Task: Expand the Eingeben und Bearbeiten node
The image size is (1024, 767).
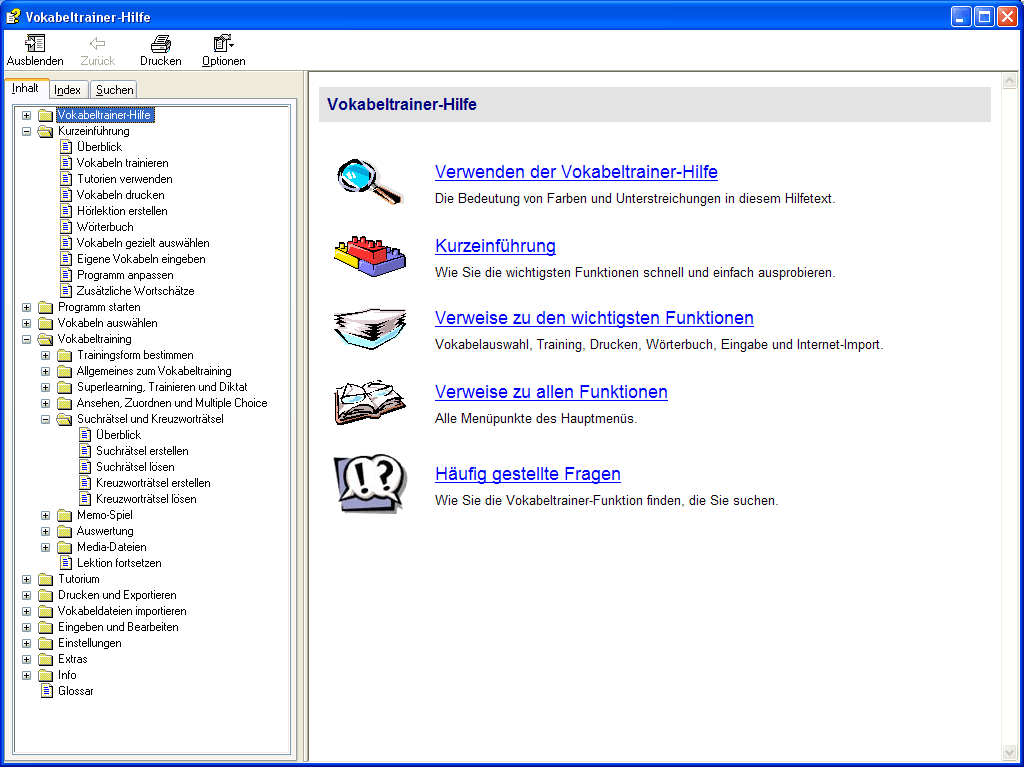Action: click(26, 627)
